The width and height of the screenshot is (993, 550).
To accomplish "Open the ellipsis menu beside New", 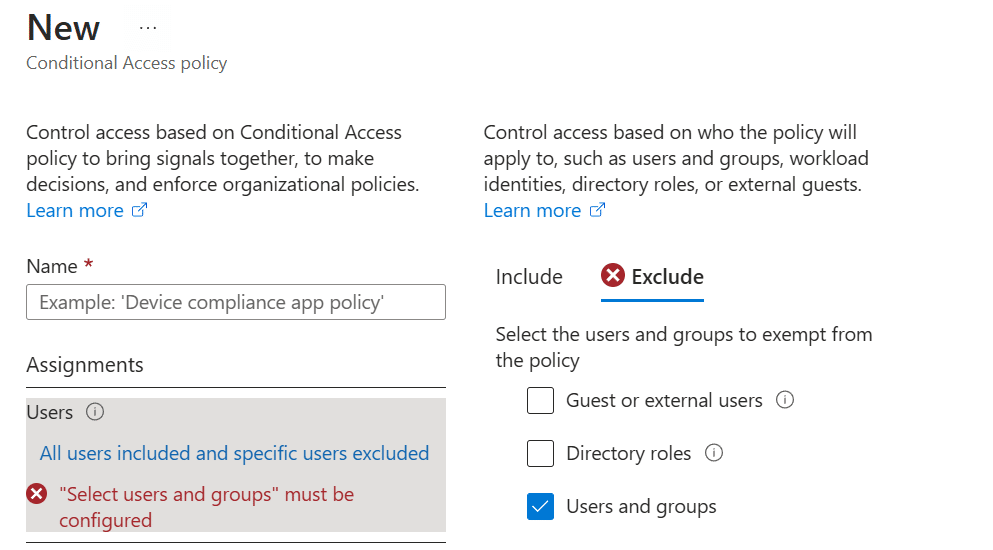I will point(148,29).
